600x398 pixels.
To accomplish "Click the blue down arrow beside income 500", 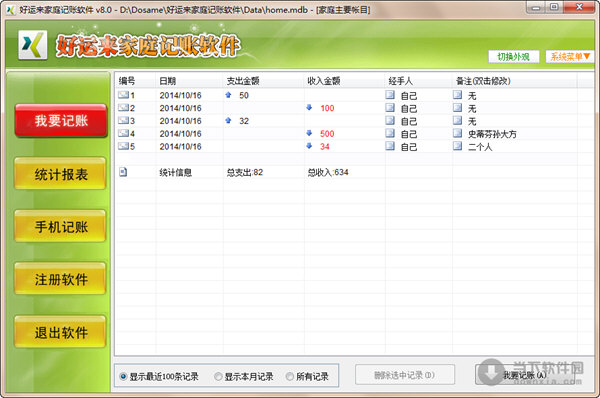I will click(x=309, y=133).
